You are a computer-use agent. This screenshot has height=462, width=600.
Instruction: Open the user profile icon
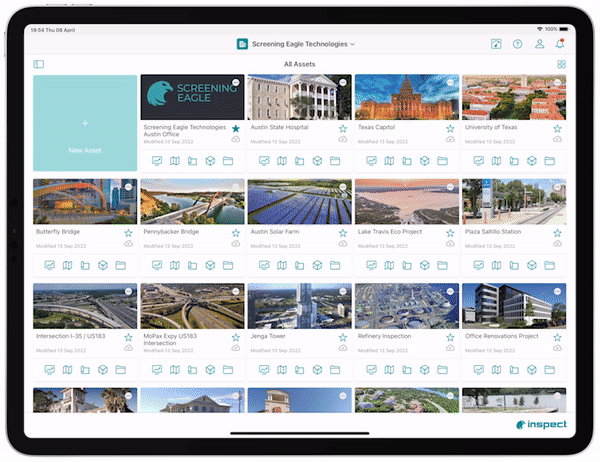click(540, 44)
